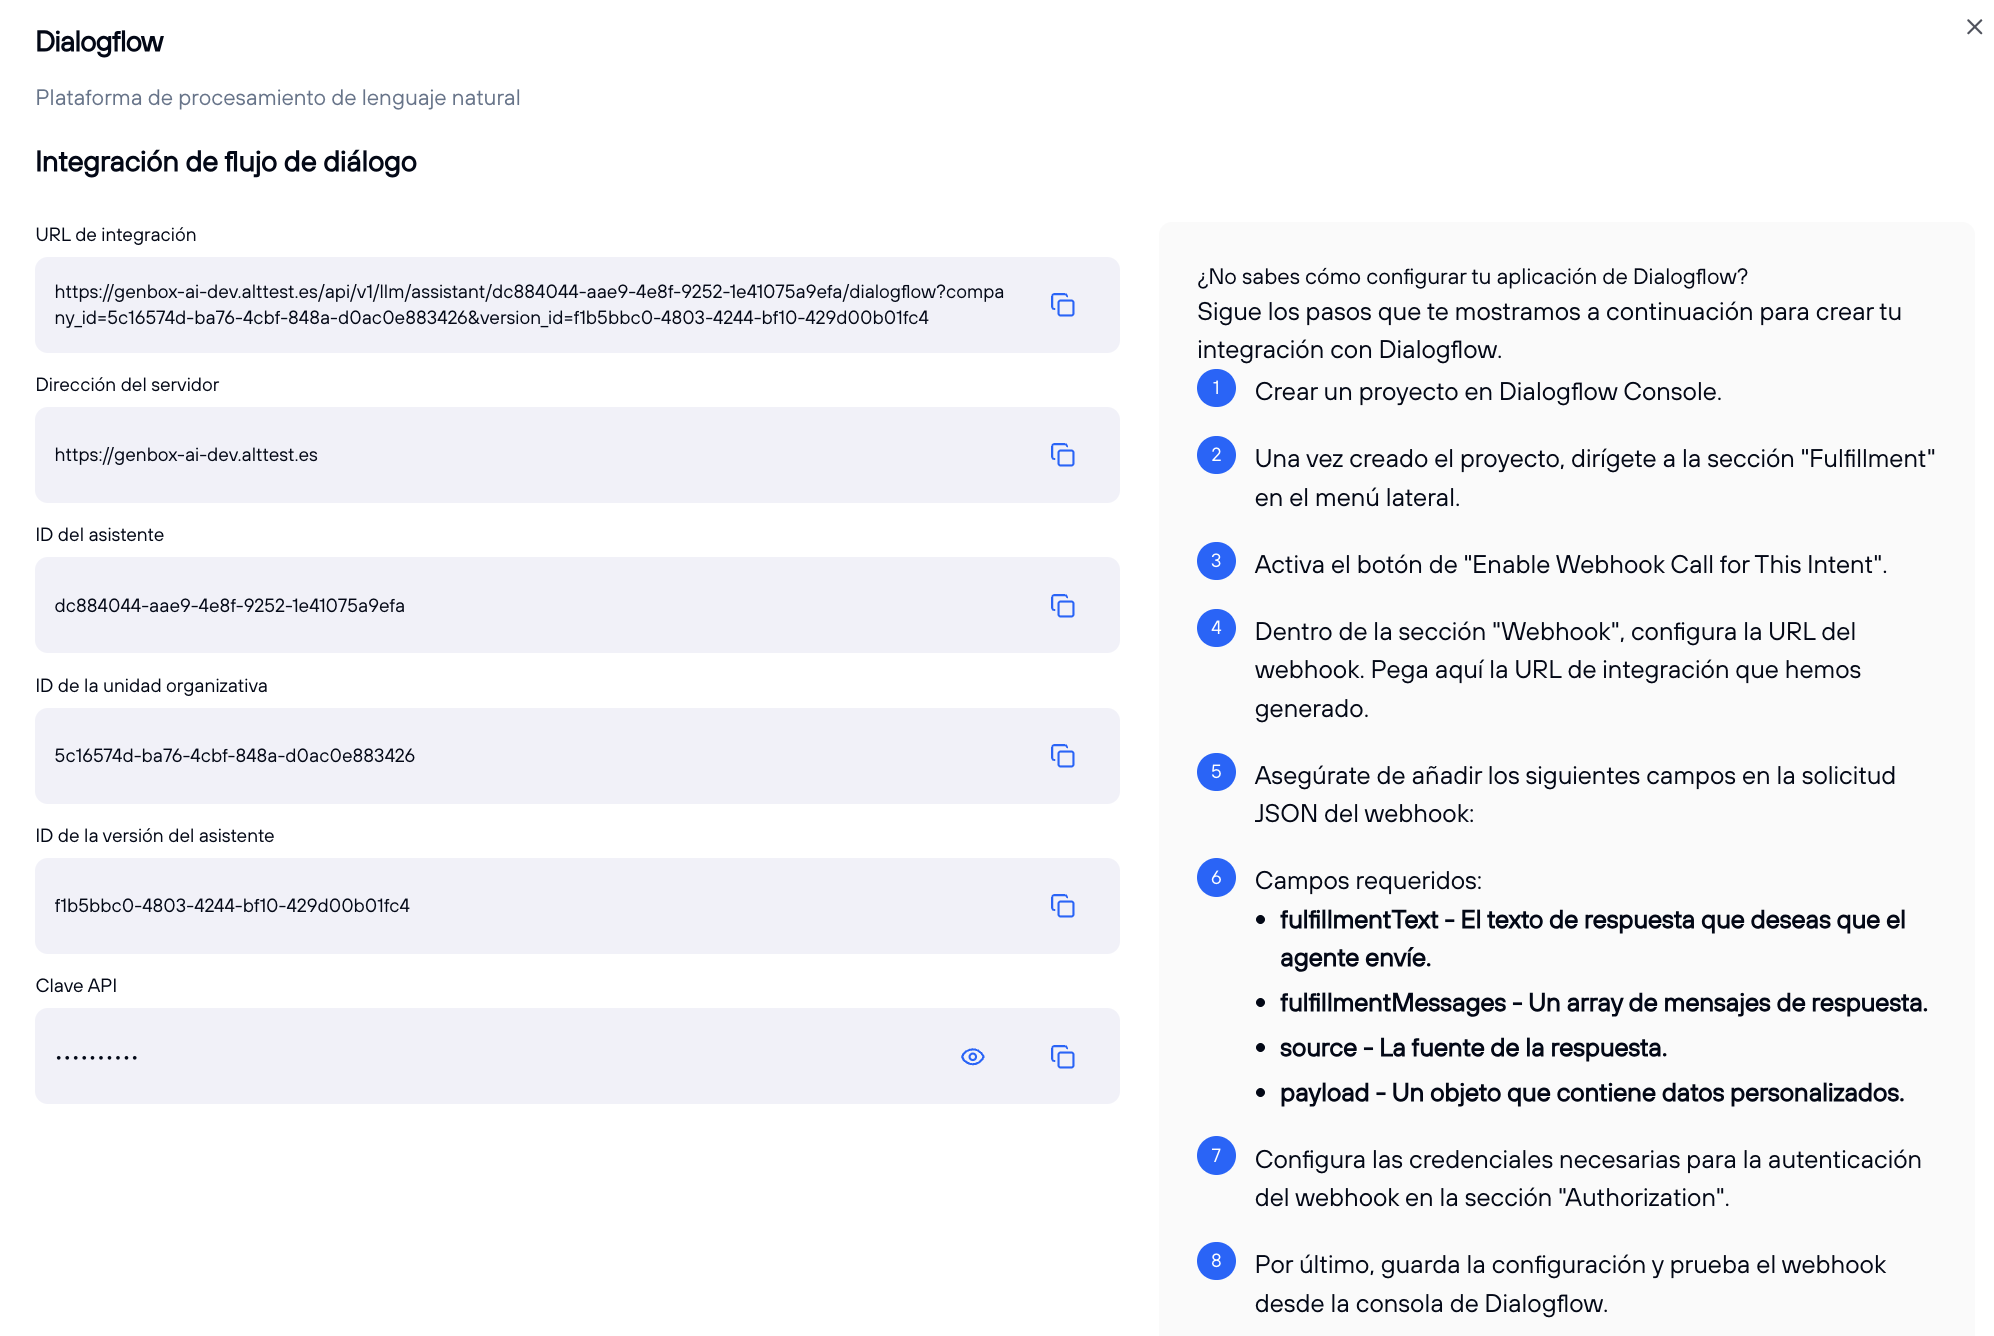This screenshot has width=1994, height=1336.
Task: Select the integration URL text field
Action: [500, 305]
